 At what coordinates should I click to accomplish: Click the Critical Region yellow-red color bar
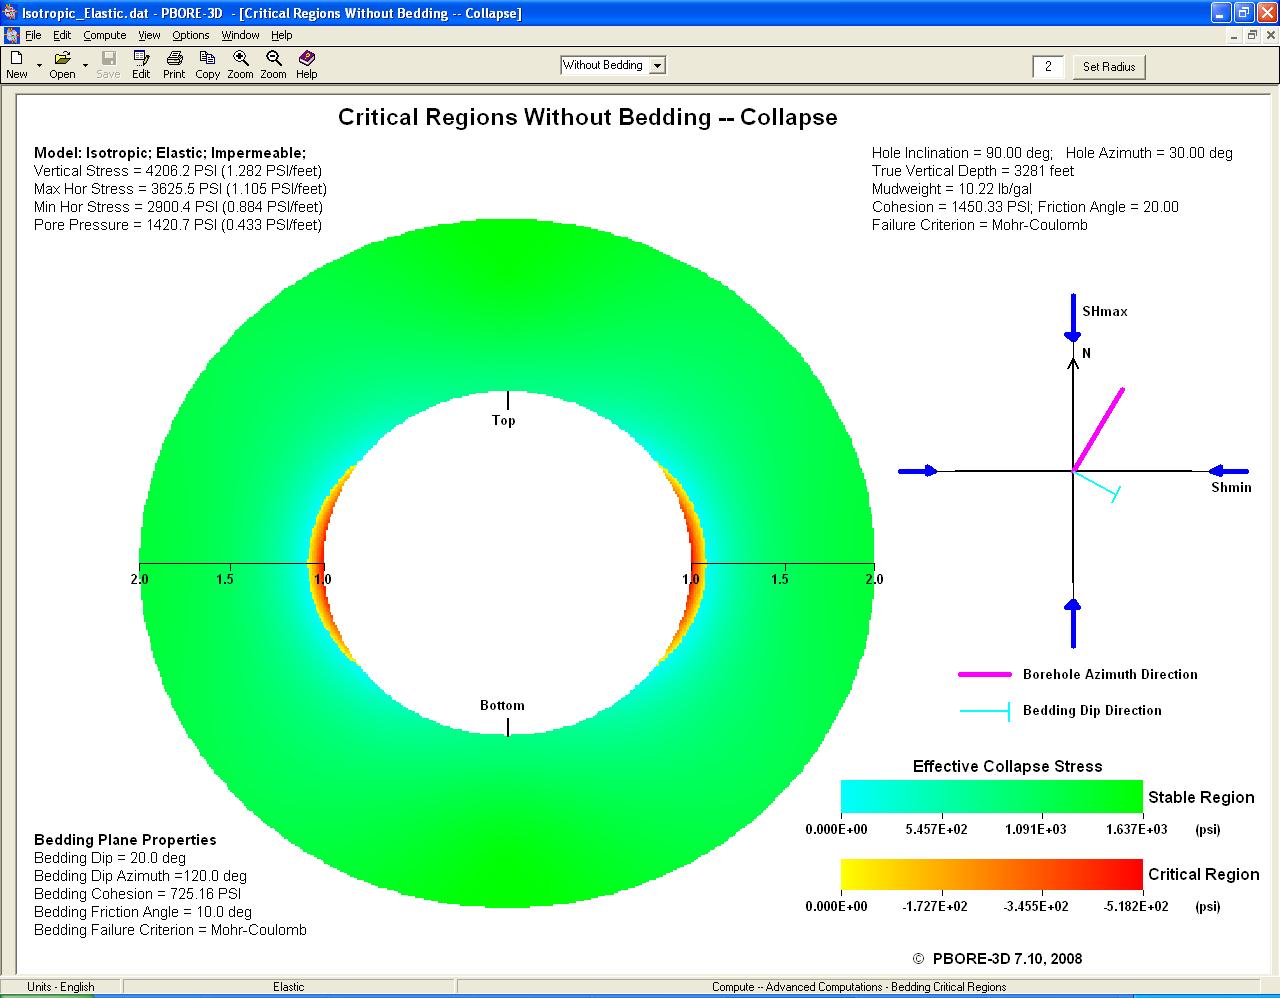pyautogui.click(x=991, y=874)
